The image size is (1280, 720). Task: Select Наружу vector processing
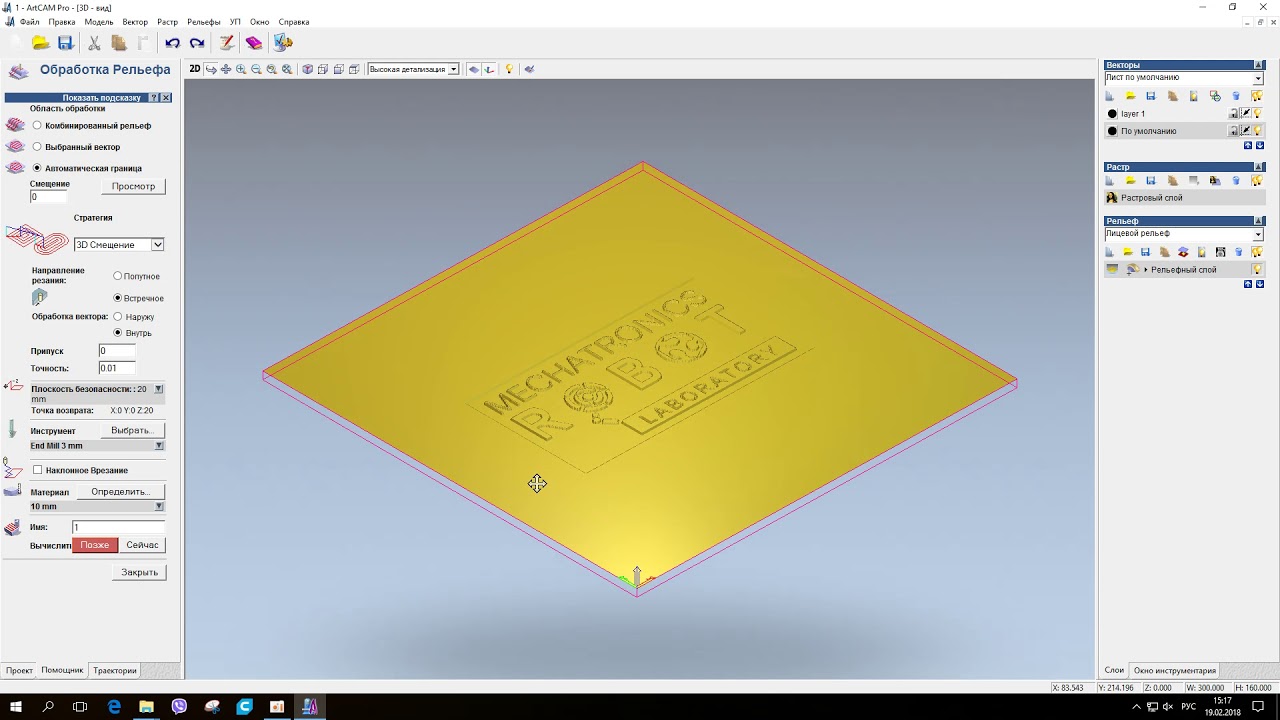tap(118, 316)
